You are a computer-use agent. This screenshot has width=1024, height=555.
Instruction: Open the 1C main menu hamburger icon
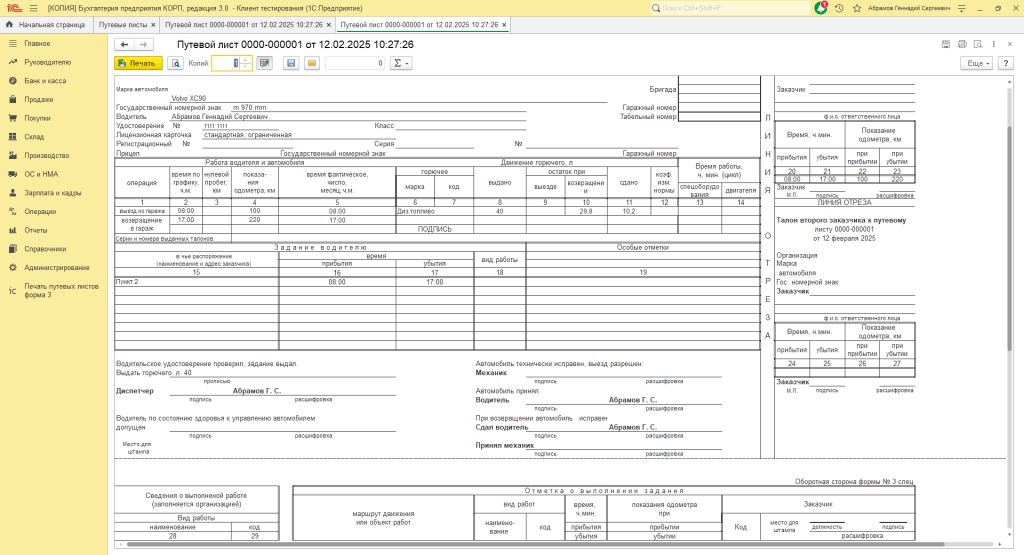[32, 8]
